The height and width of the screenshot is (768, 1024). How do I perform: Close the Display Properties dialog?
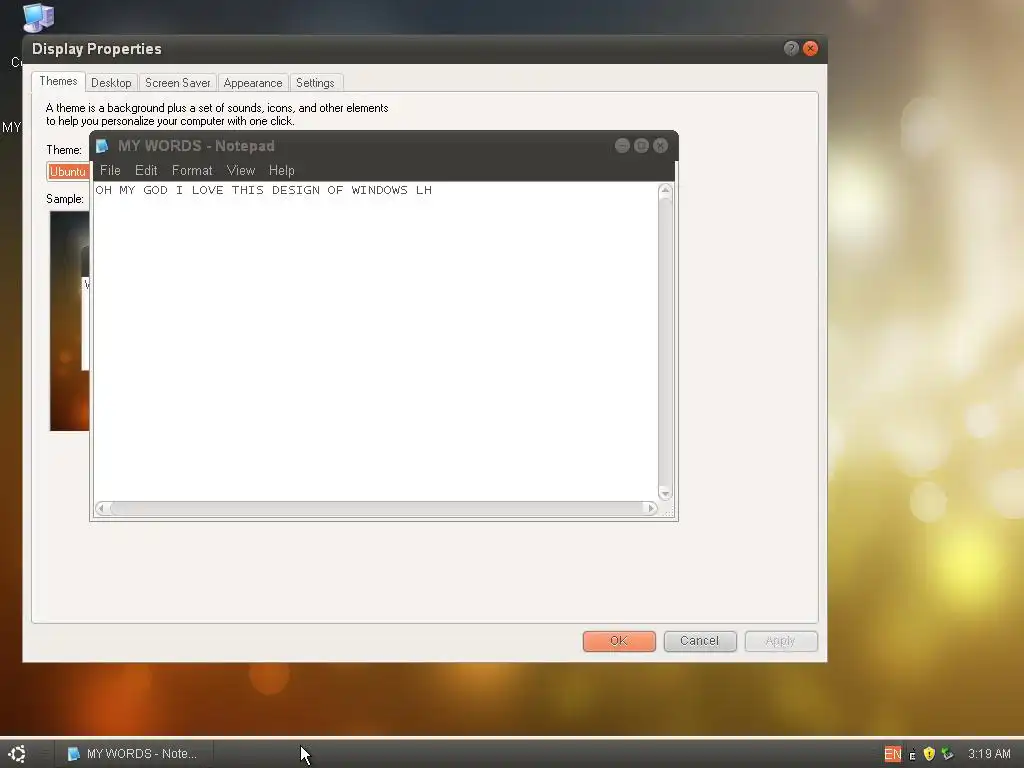[810, 48]
